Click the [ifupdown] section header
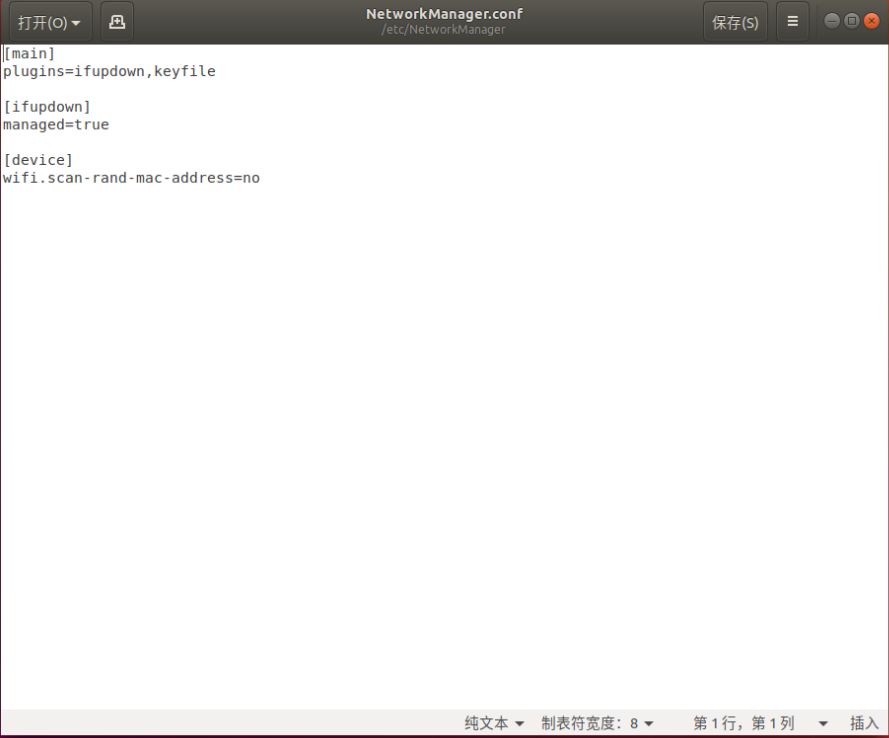This screenshot has width=889, height=738. point(47,107)
